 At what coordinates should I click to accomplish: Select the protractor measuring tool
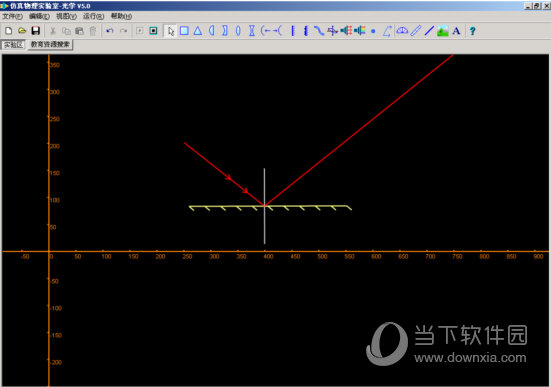(x=402, y=31)
